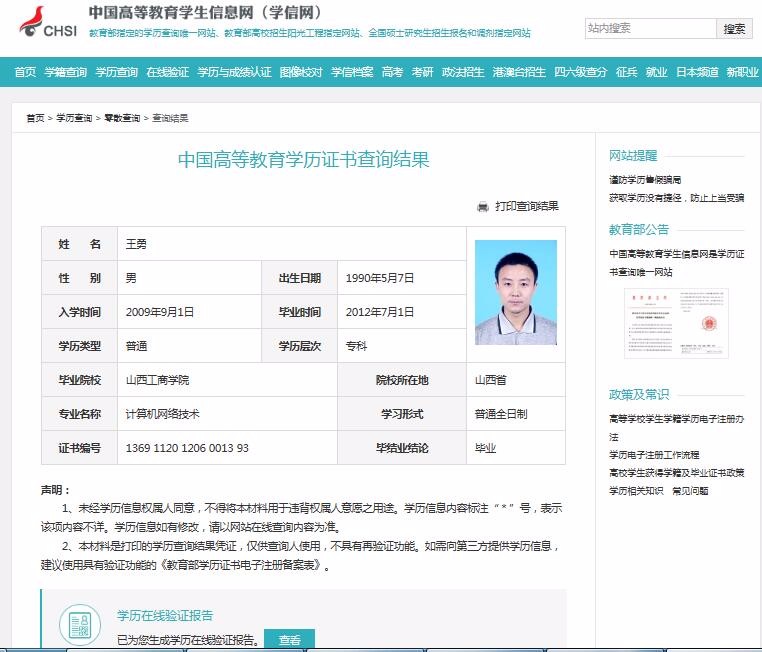The height and width of the screenshot is (652, 762).
Task: Click the 学历查询 breadcrumb link
Action: pyautogui.click(x=74, y=118)
